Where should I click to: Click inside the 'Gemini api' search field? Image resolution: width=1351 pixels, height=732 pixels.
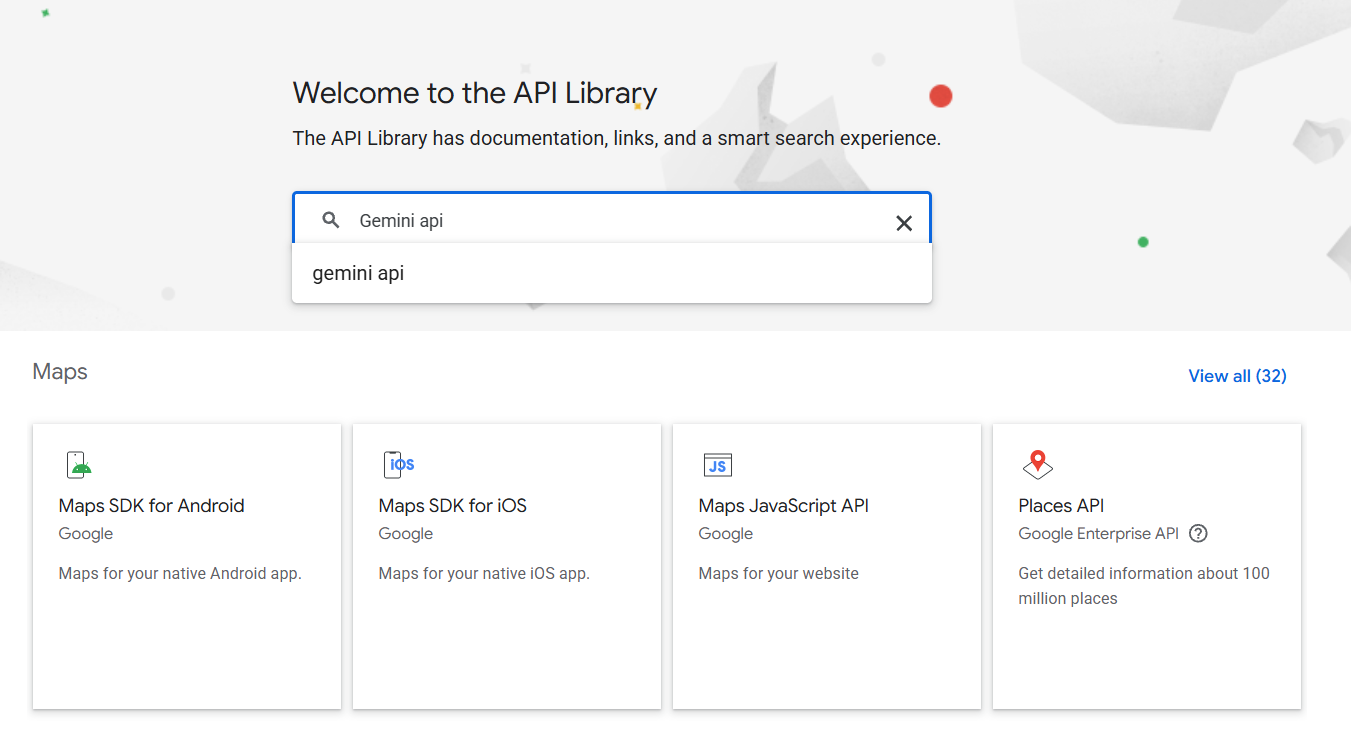tap(600, 221)
